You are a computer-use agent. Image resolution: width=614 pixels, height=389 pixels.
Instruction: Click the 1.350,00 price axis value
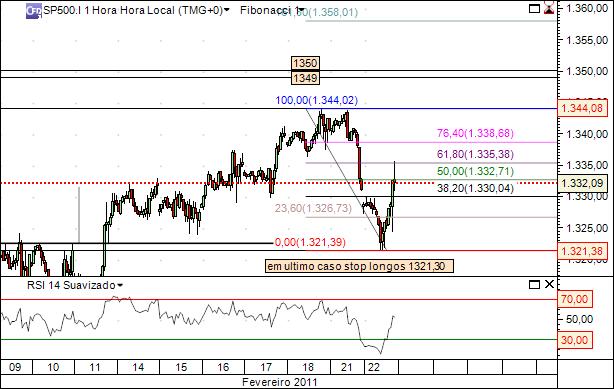[x=587, y=71]
